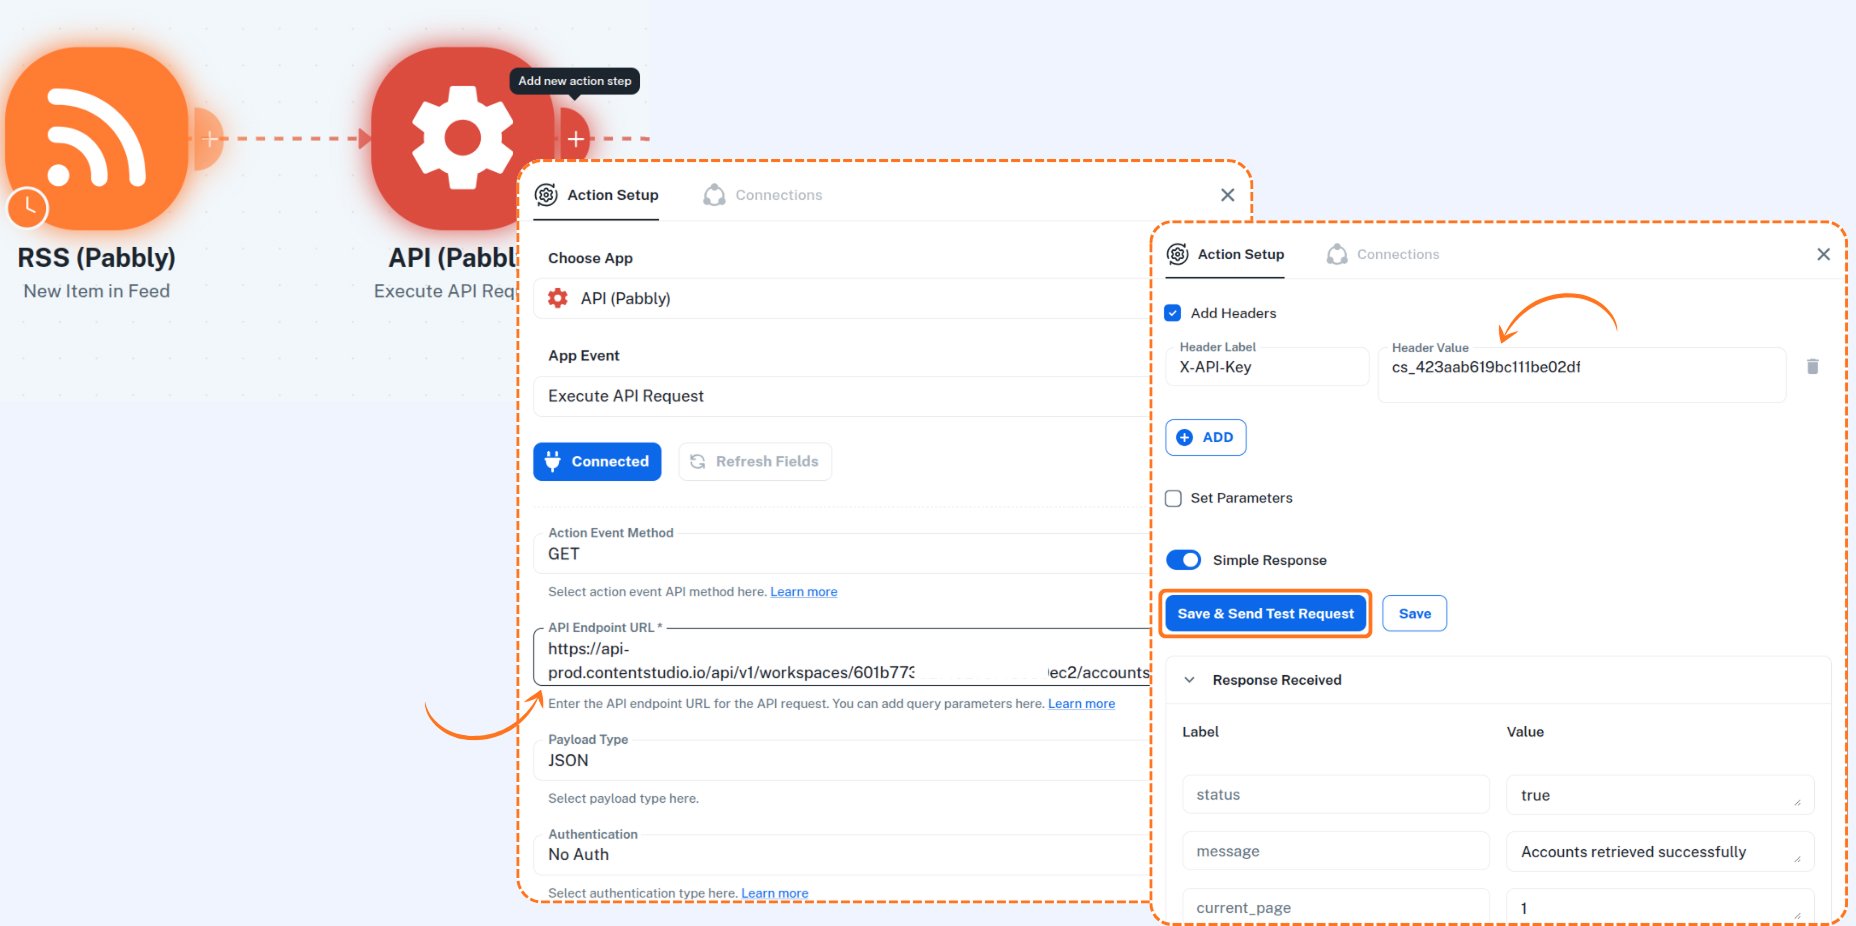
Task: Delete the X-API-Key header row
Action: [x=1812, y=367]
